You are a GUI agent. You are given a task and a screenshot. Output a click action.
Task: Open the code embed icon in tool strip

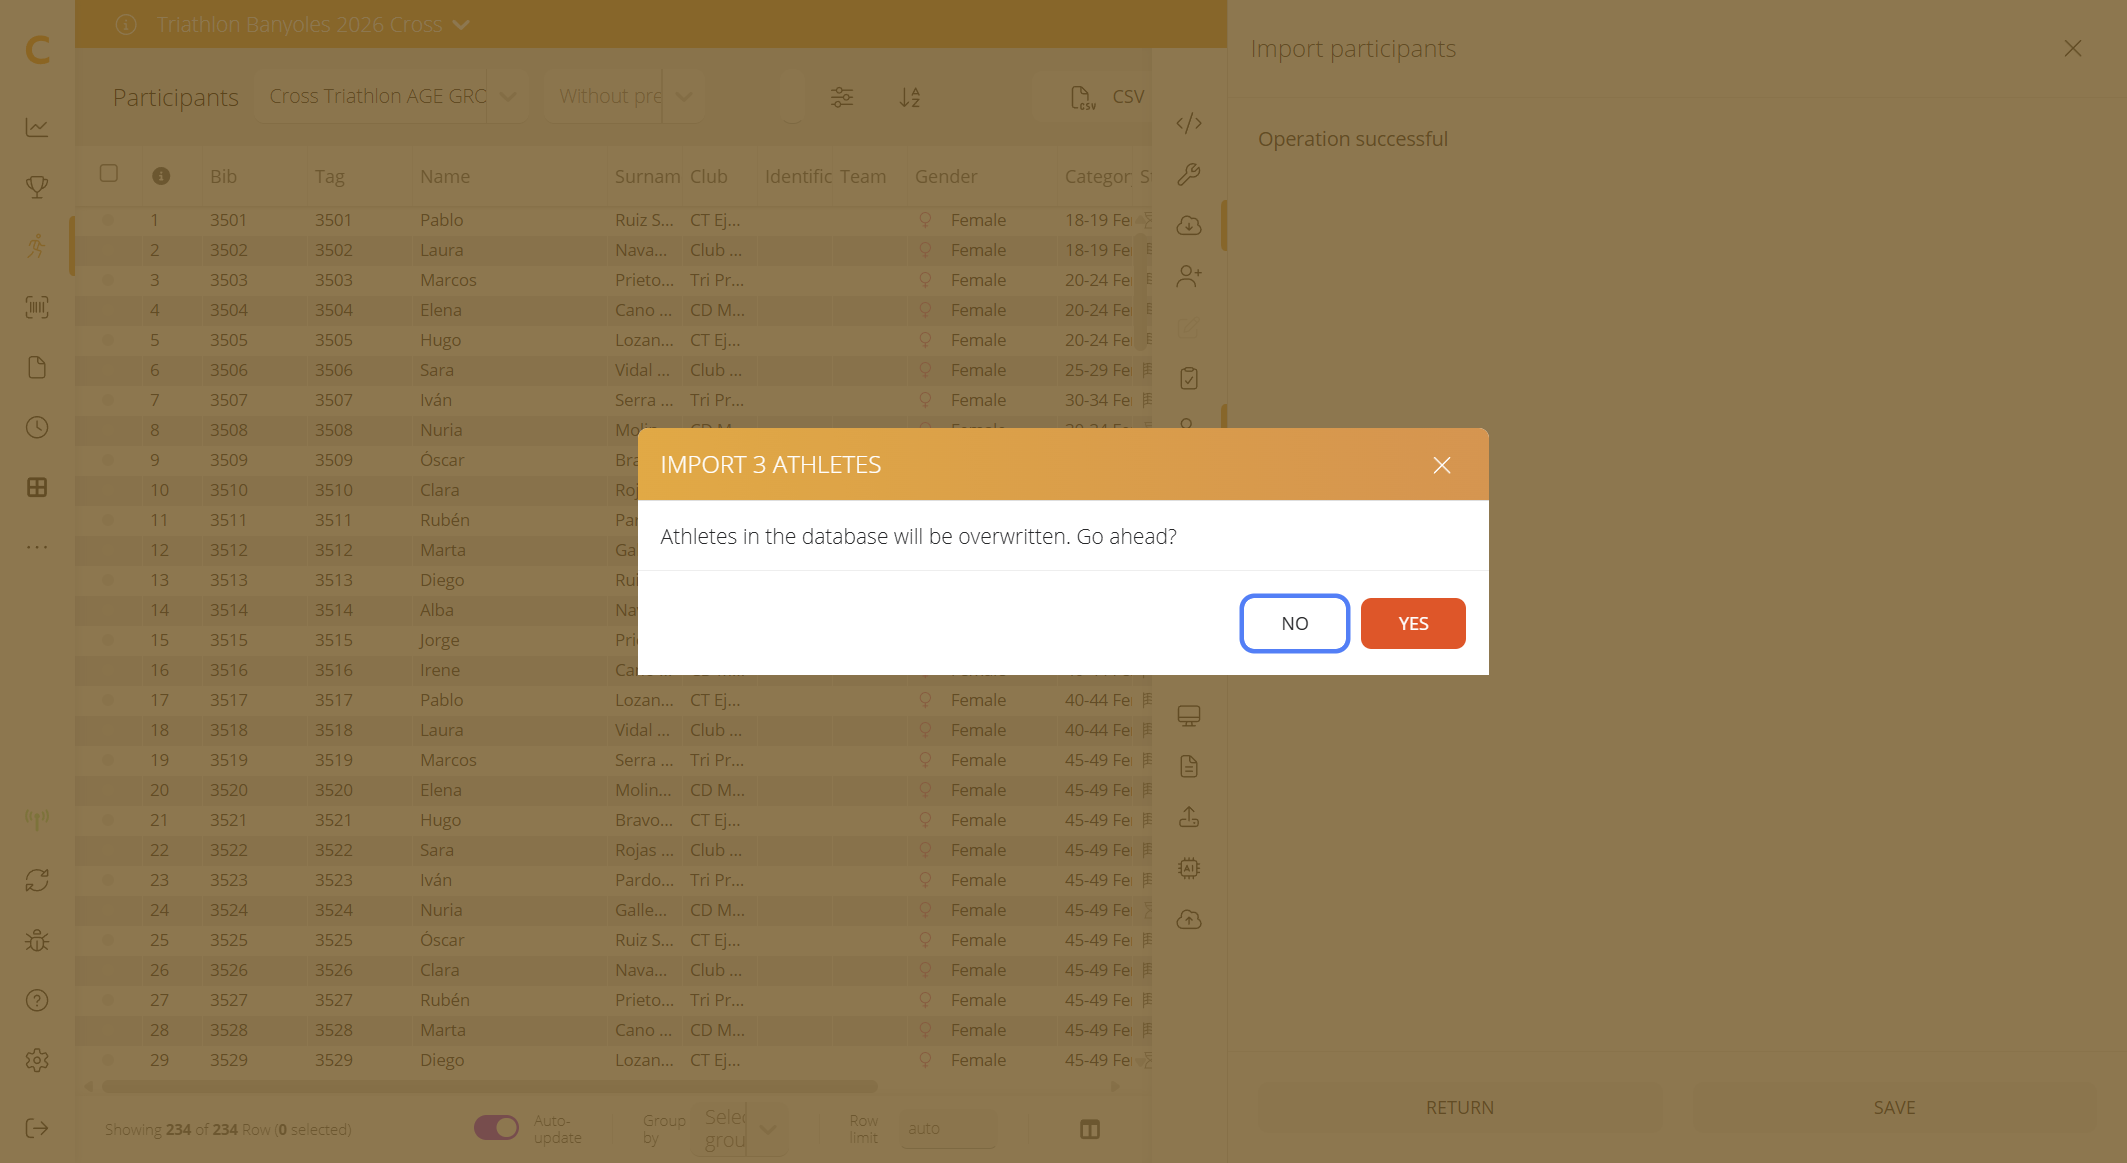point(1189,123)
